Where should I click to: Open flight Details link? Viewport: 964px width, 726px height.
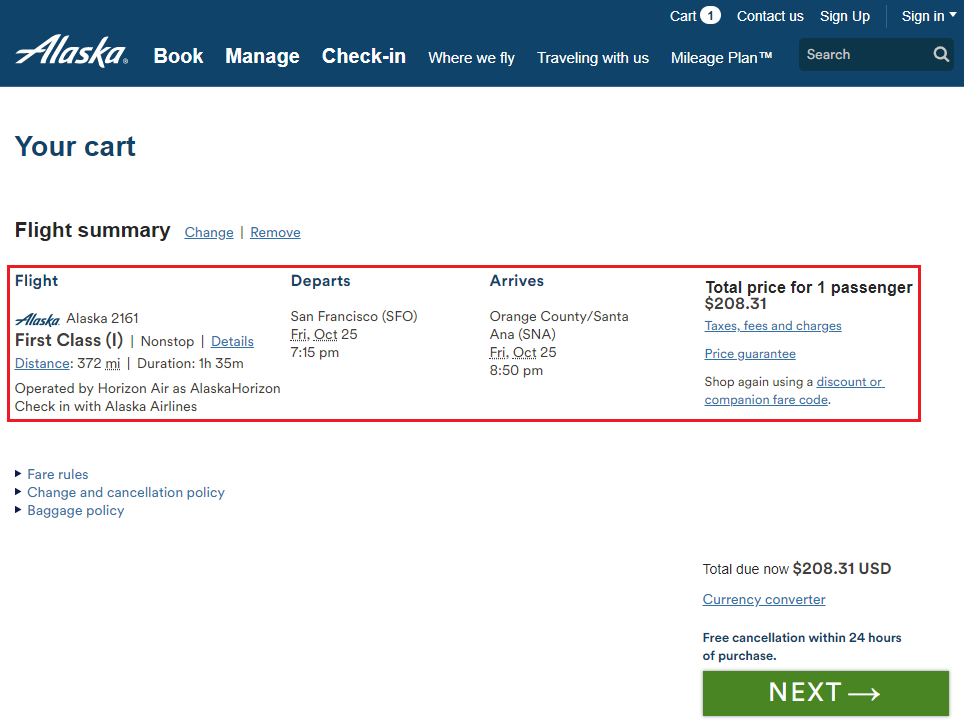(232, 341)
